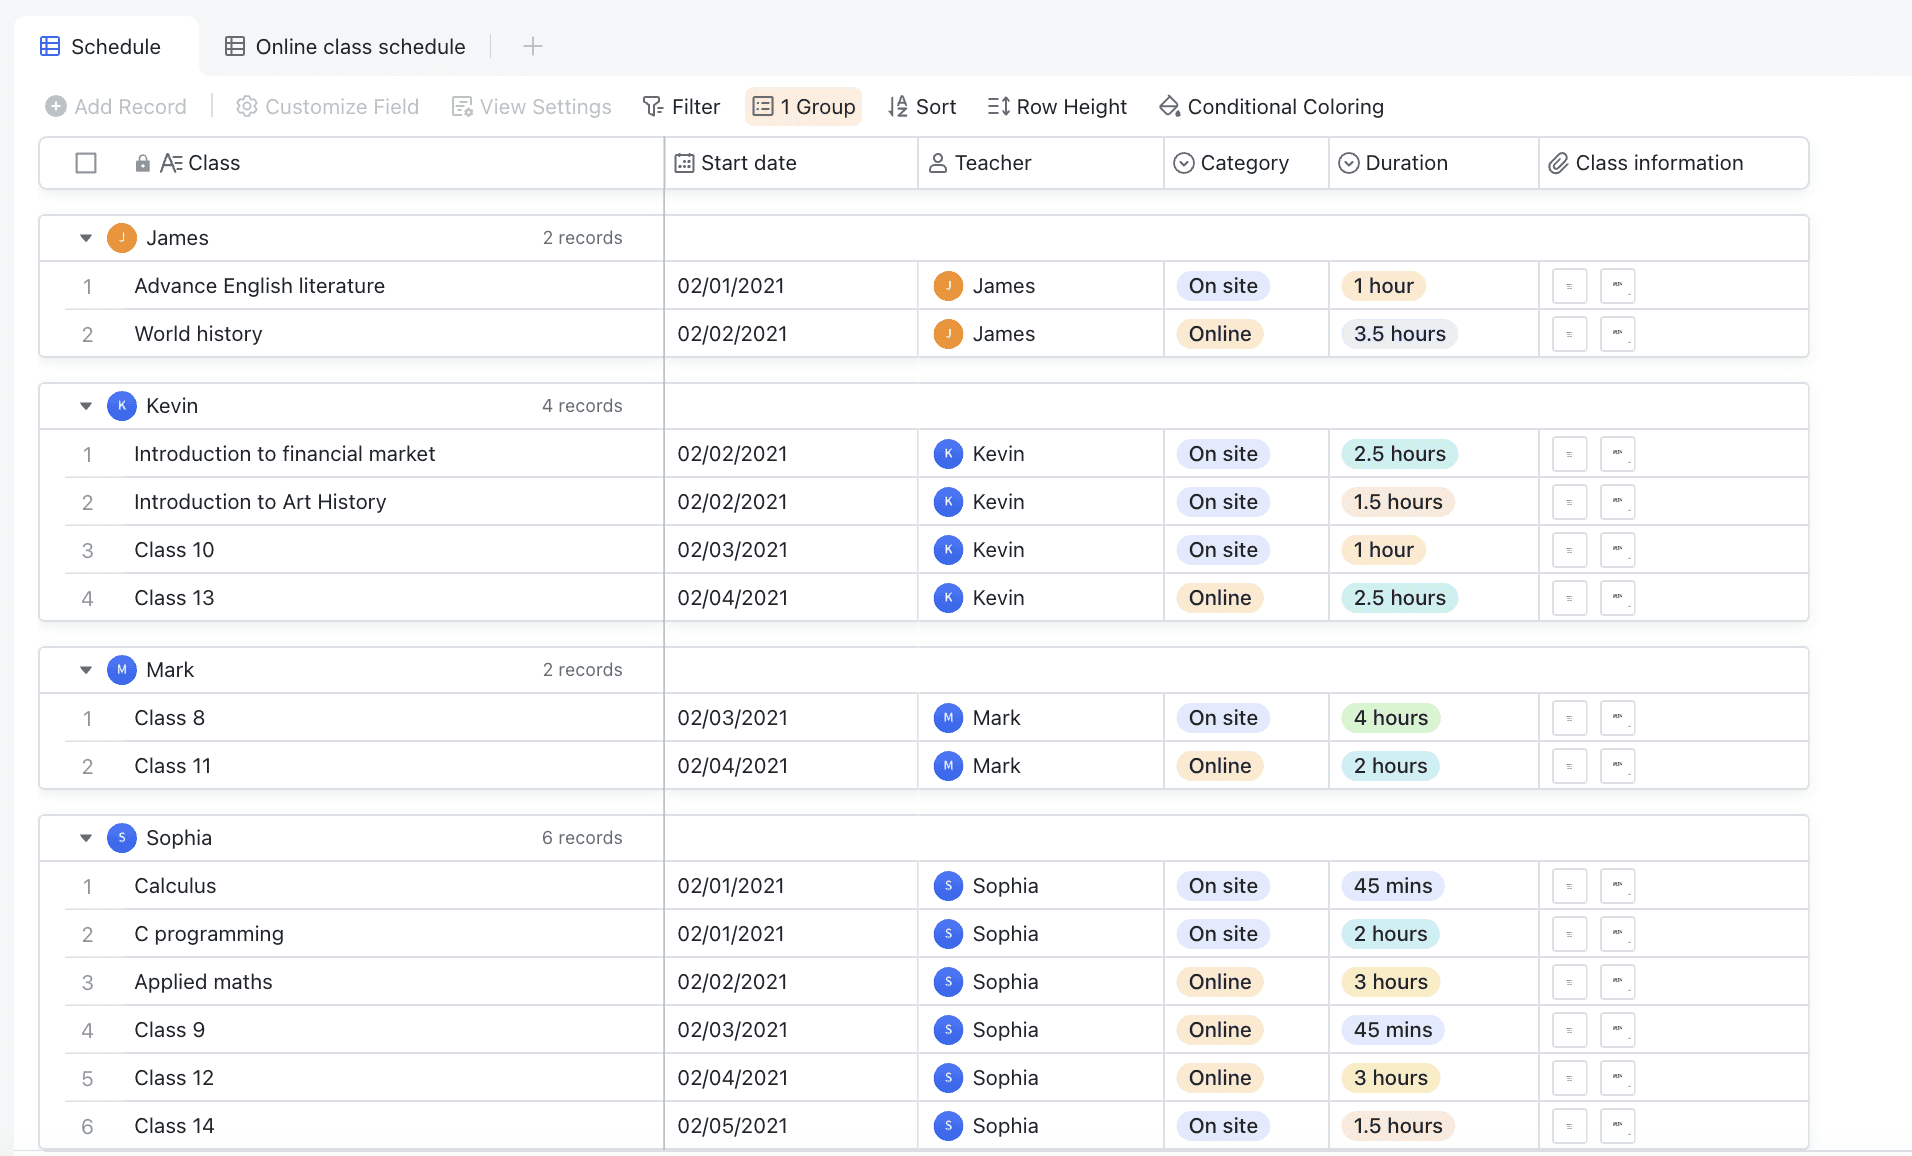Click 4 hours duration tag
This screenshot has height=1156, width=1912.
point(1391,718)
